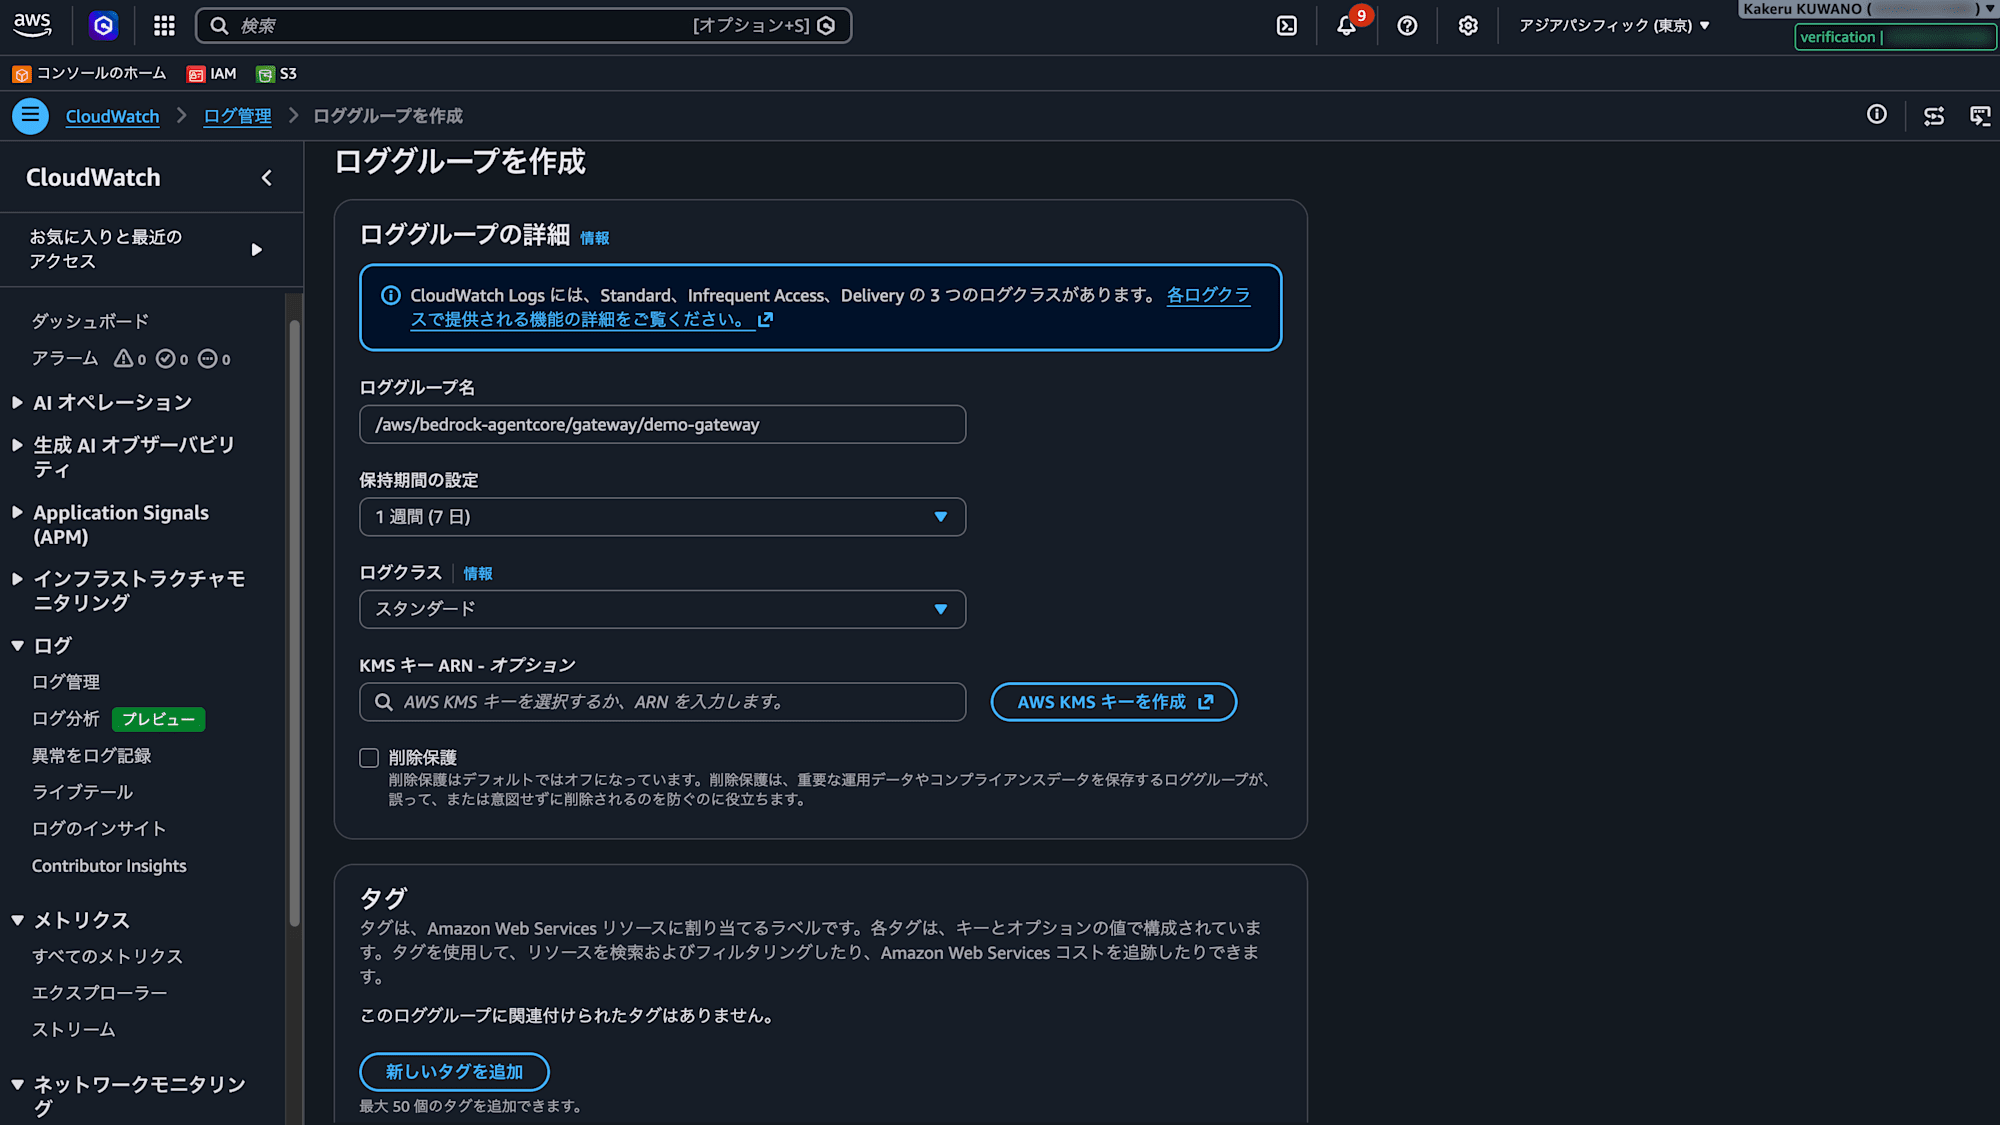Open ログのインサイト in sidebar
This screenshot has width=2000, height=1125.
click(x=99, y=829)
